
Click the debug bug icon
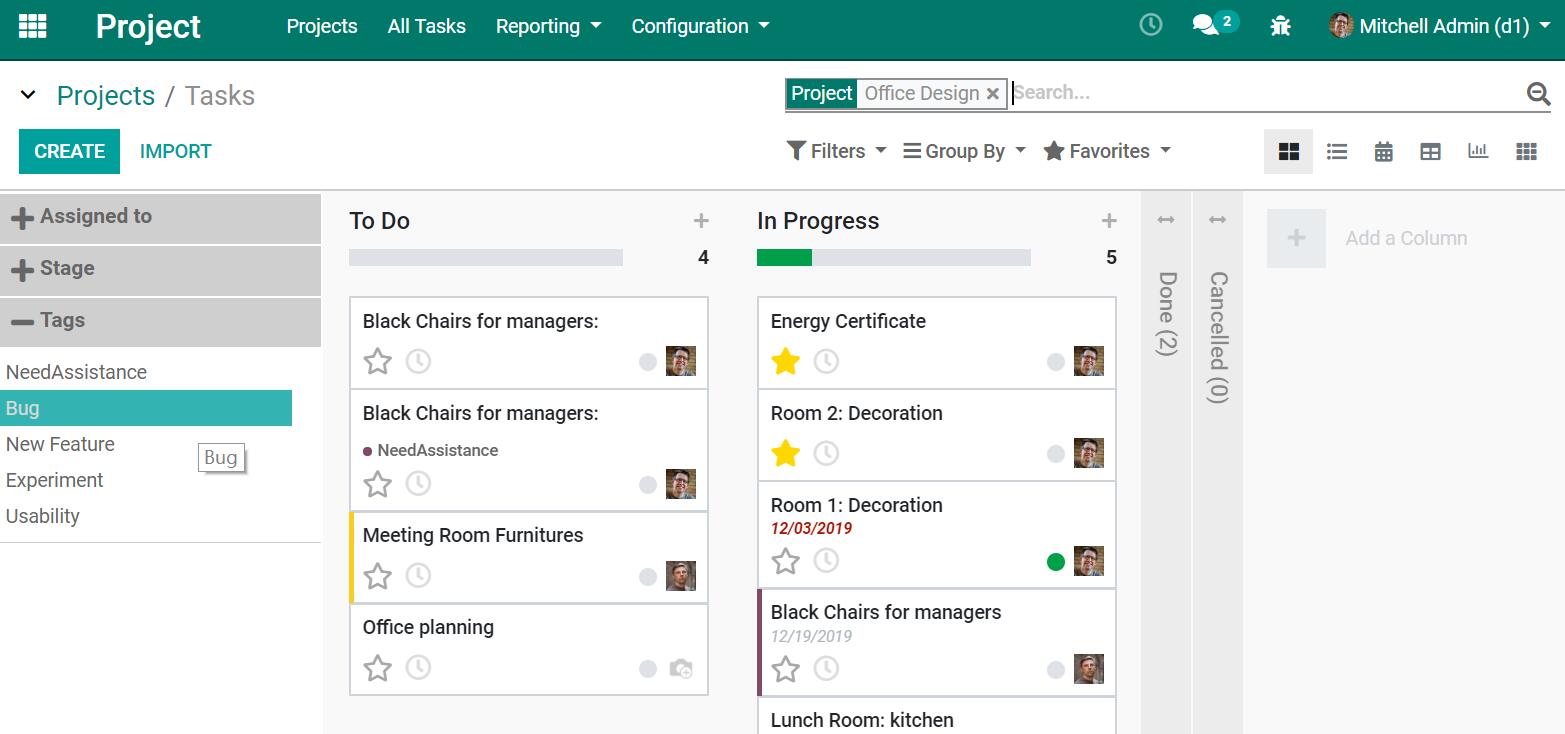click(1280, 27)
